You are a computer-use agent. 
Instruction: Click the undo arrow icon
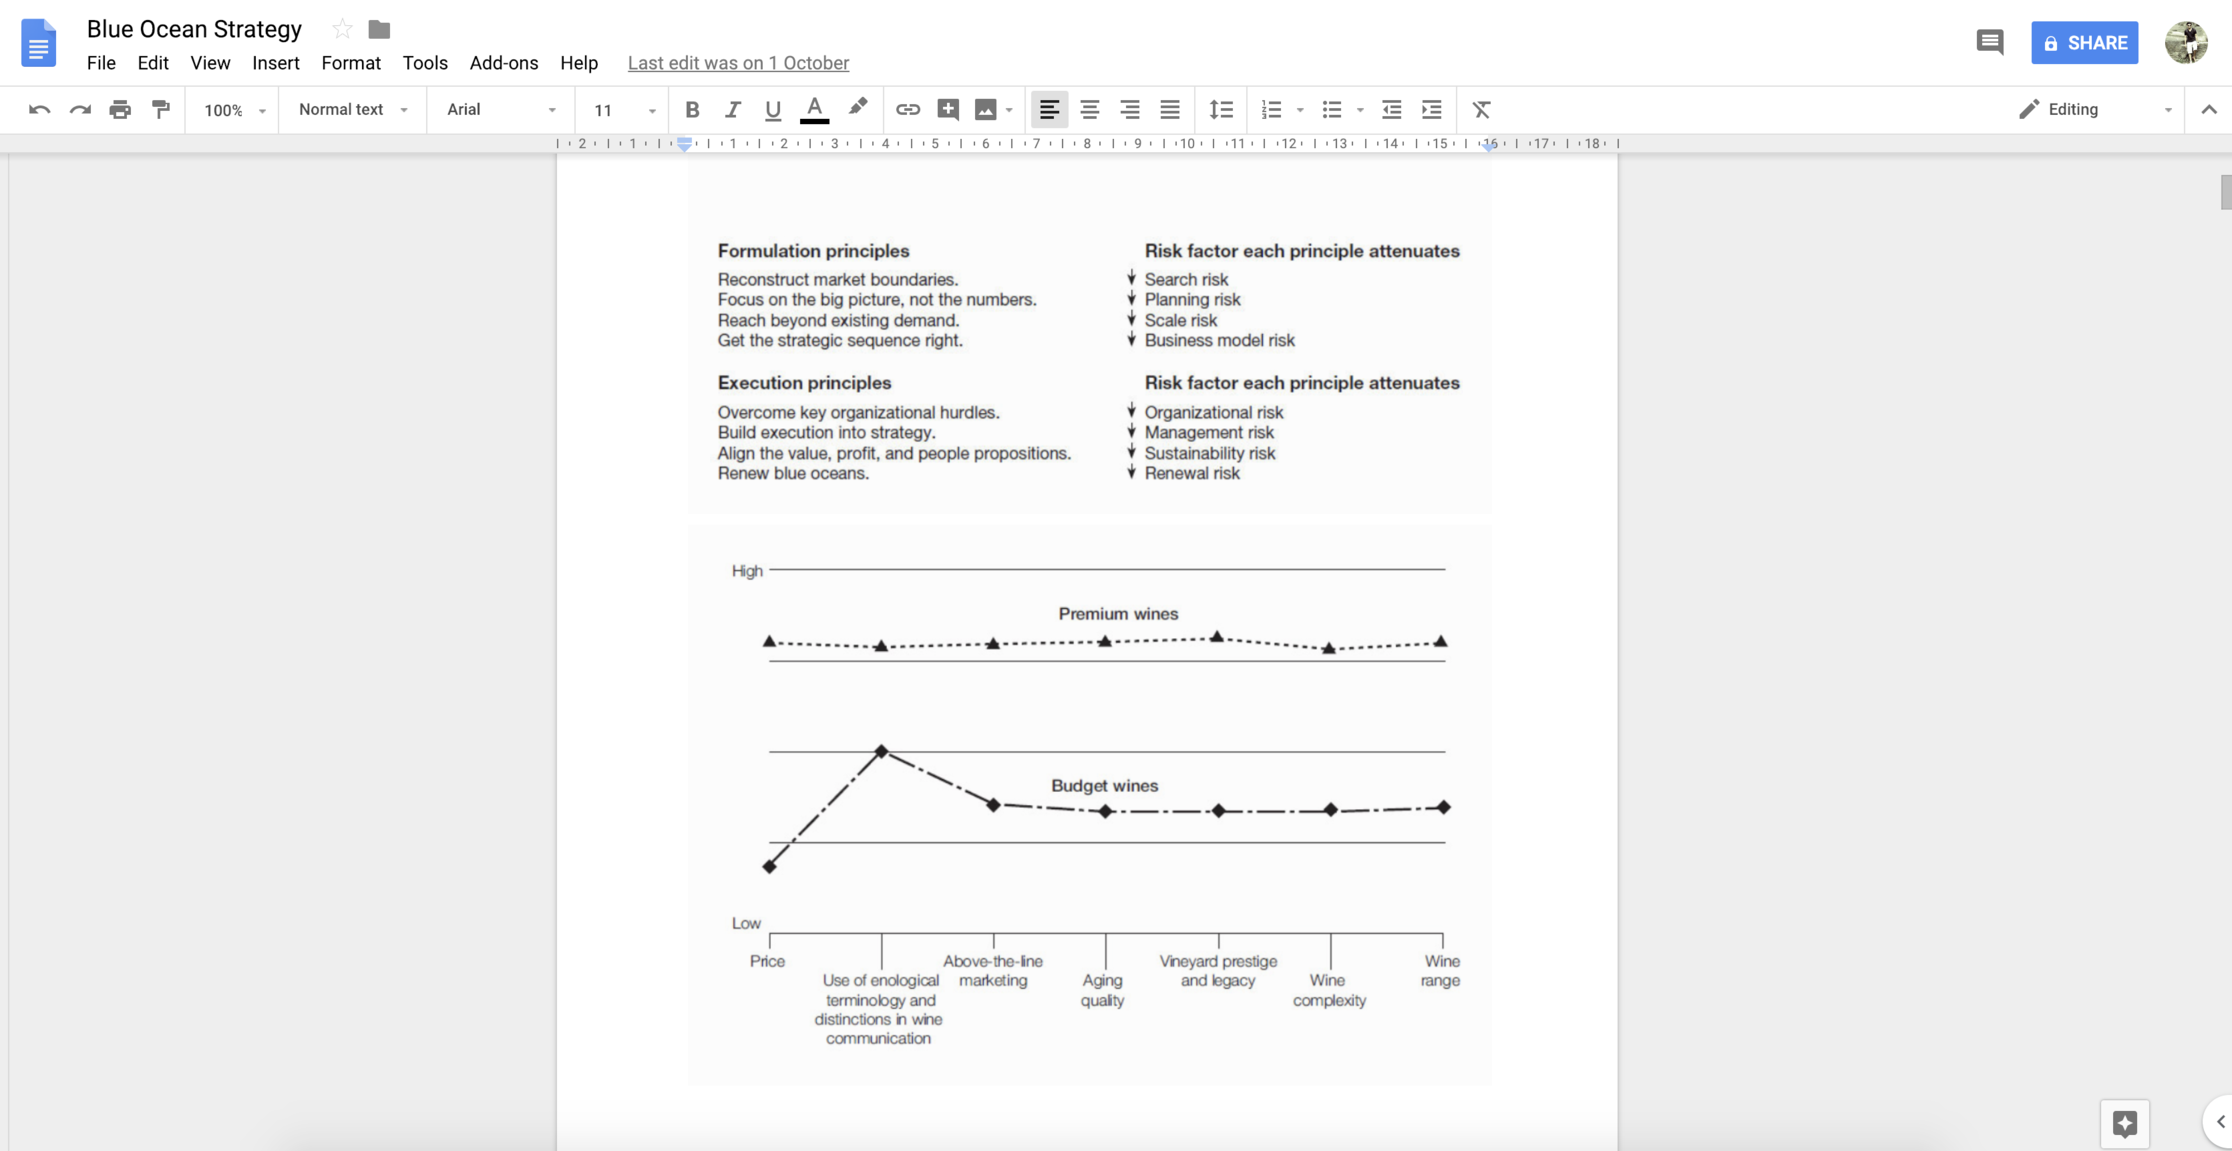tap(39, 110)
